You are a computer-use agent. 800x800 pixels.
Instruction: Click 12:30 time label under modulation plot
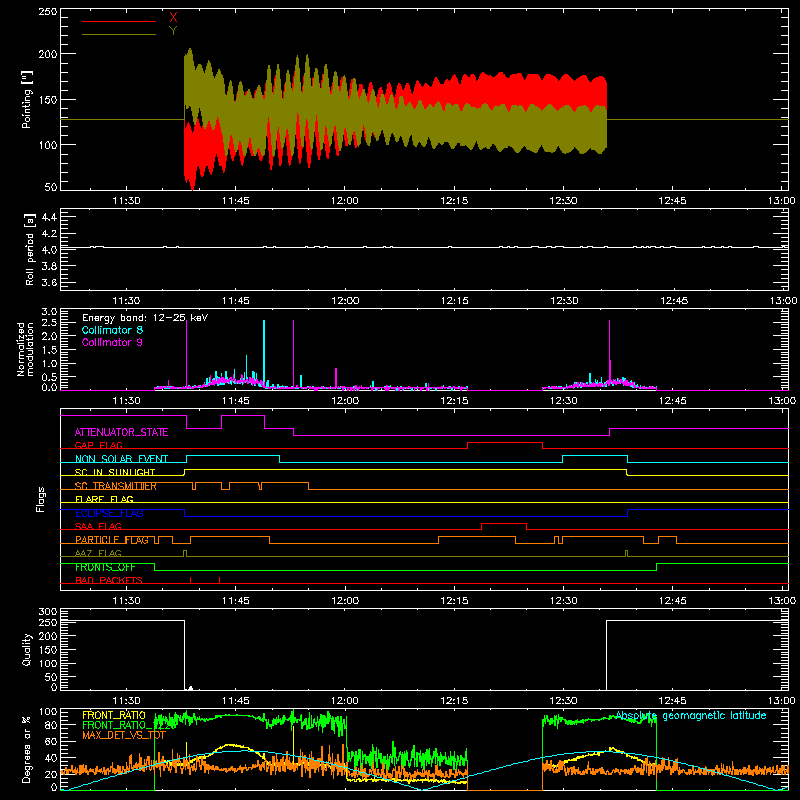(563, 401)
